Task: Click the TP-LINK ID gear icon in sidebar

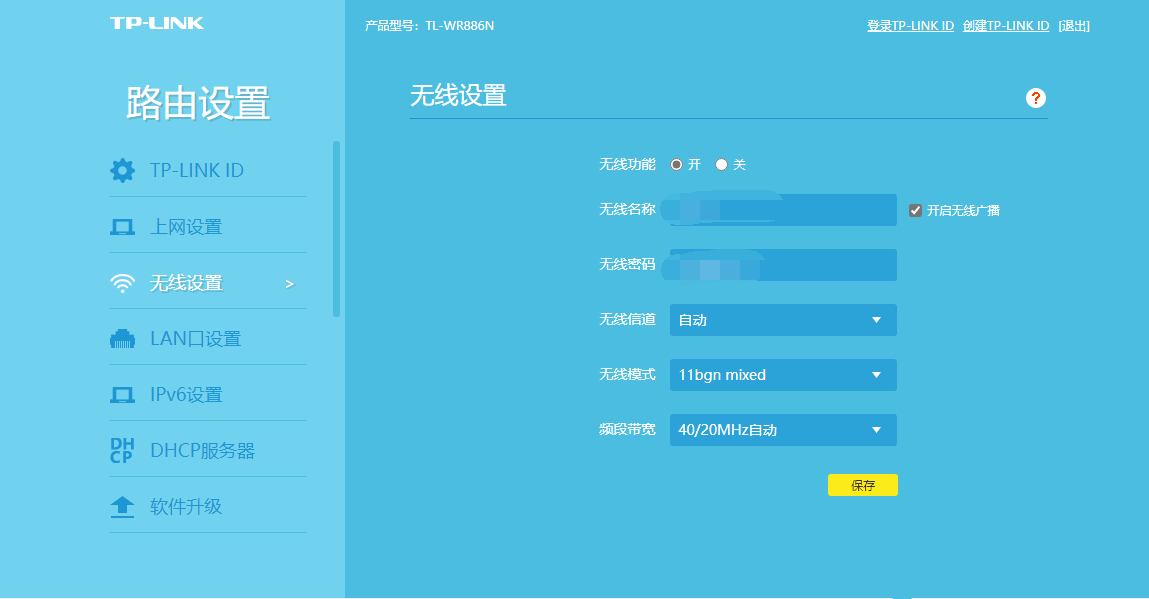Action: click(x=122, y=170)
